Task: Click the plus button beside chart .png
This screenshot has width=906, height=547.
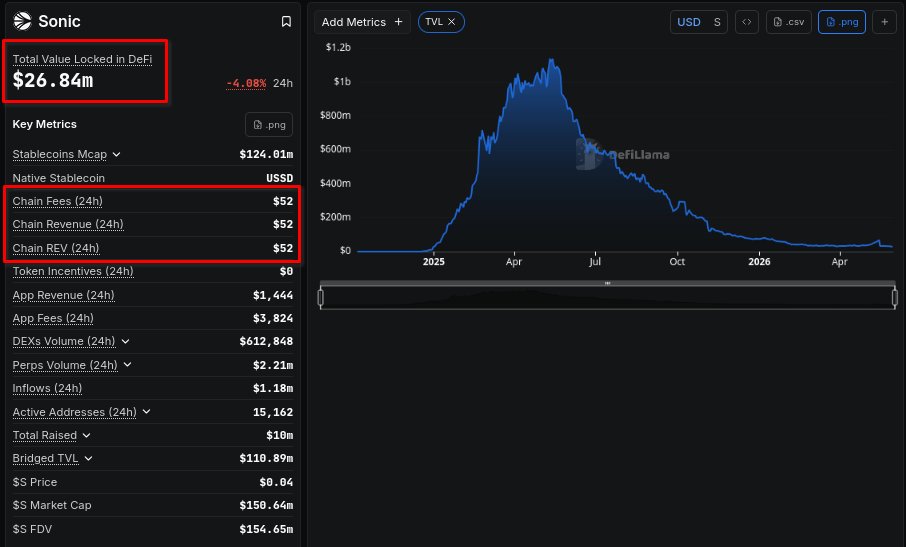Action: [884, 22]
